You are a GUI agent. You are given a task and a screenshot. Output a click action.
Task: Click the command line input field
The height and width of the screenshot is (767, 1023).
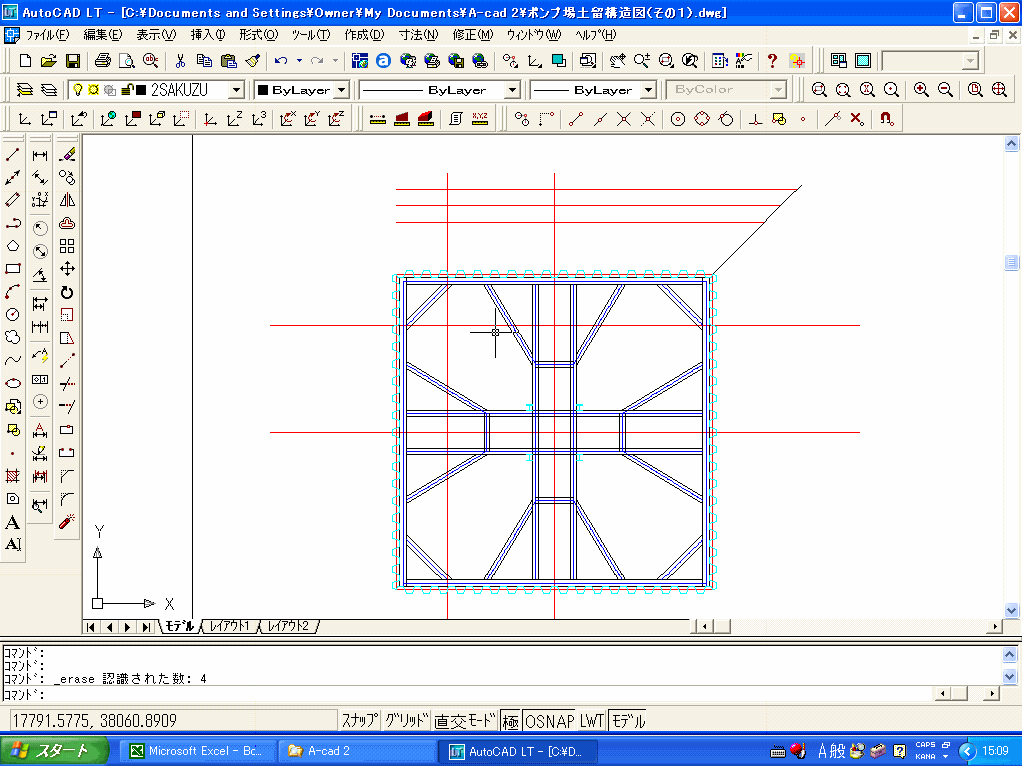coord(468,695)
